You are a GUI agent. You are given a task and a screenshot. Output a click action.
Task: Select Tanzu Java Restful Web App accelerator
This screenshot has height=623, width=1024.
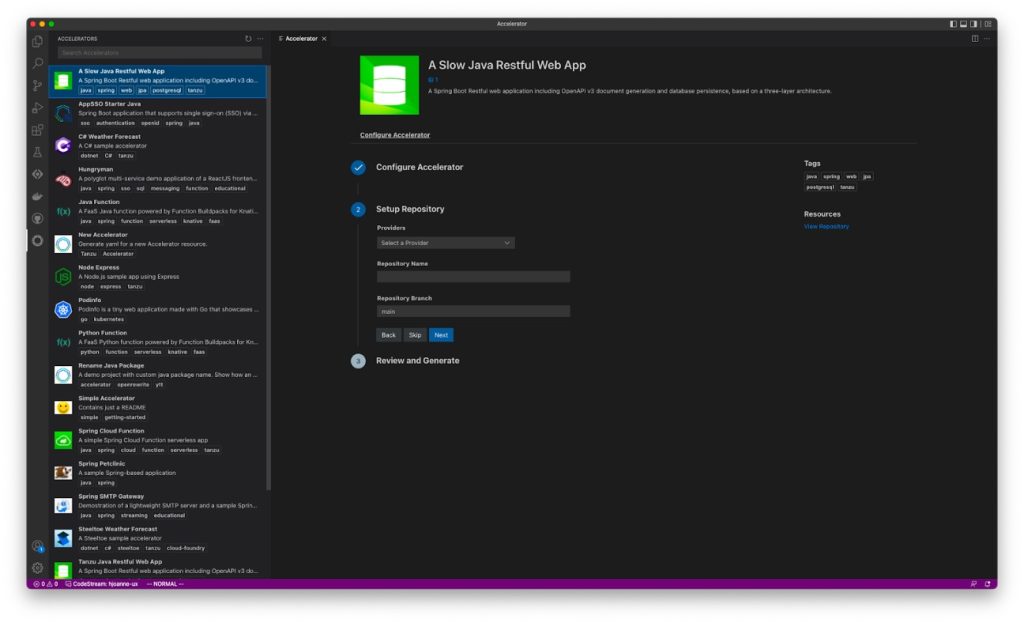(x=158, y=567)
